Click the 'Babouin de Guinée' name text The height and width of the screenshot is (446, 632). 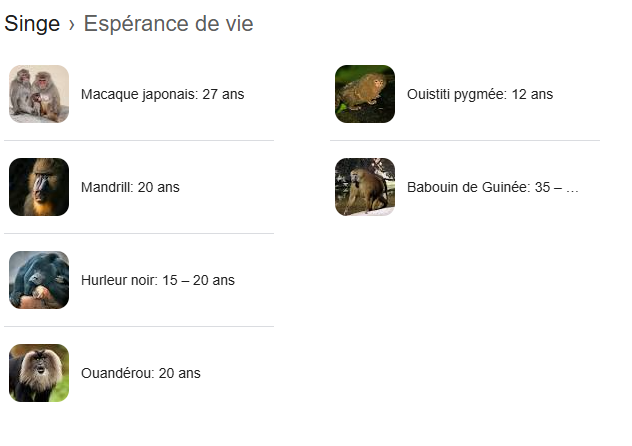coord(467,187)
